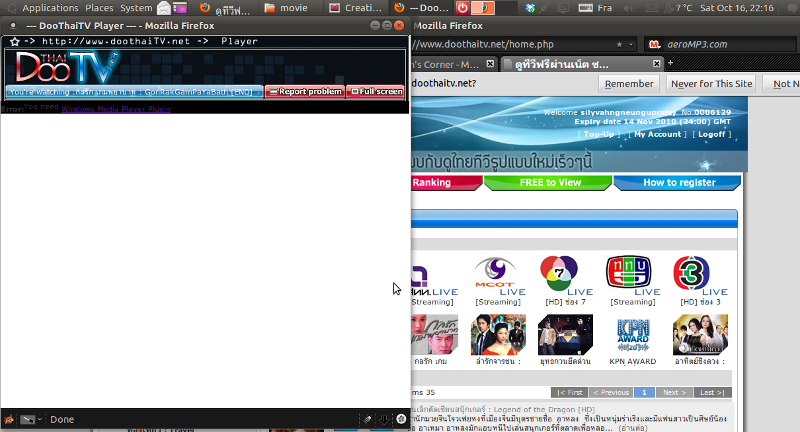Select the FREE to View tab
This screenshot has height=432, width=800.
coord(548,183)
